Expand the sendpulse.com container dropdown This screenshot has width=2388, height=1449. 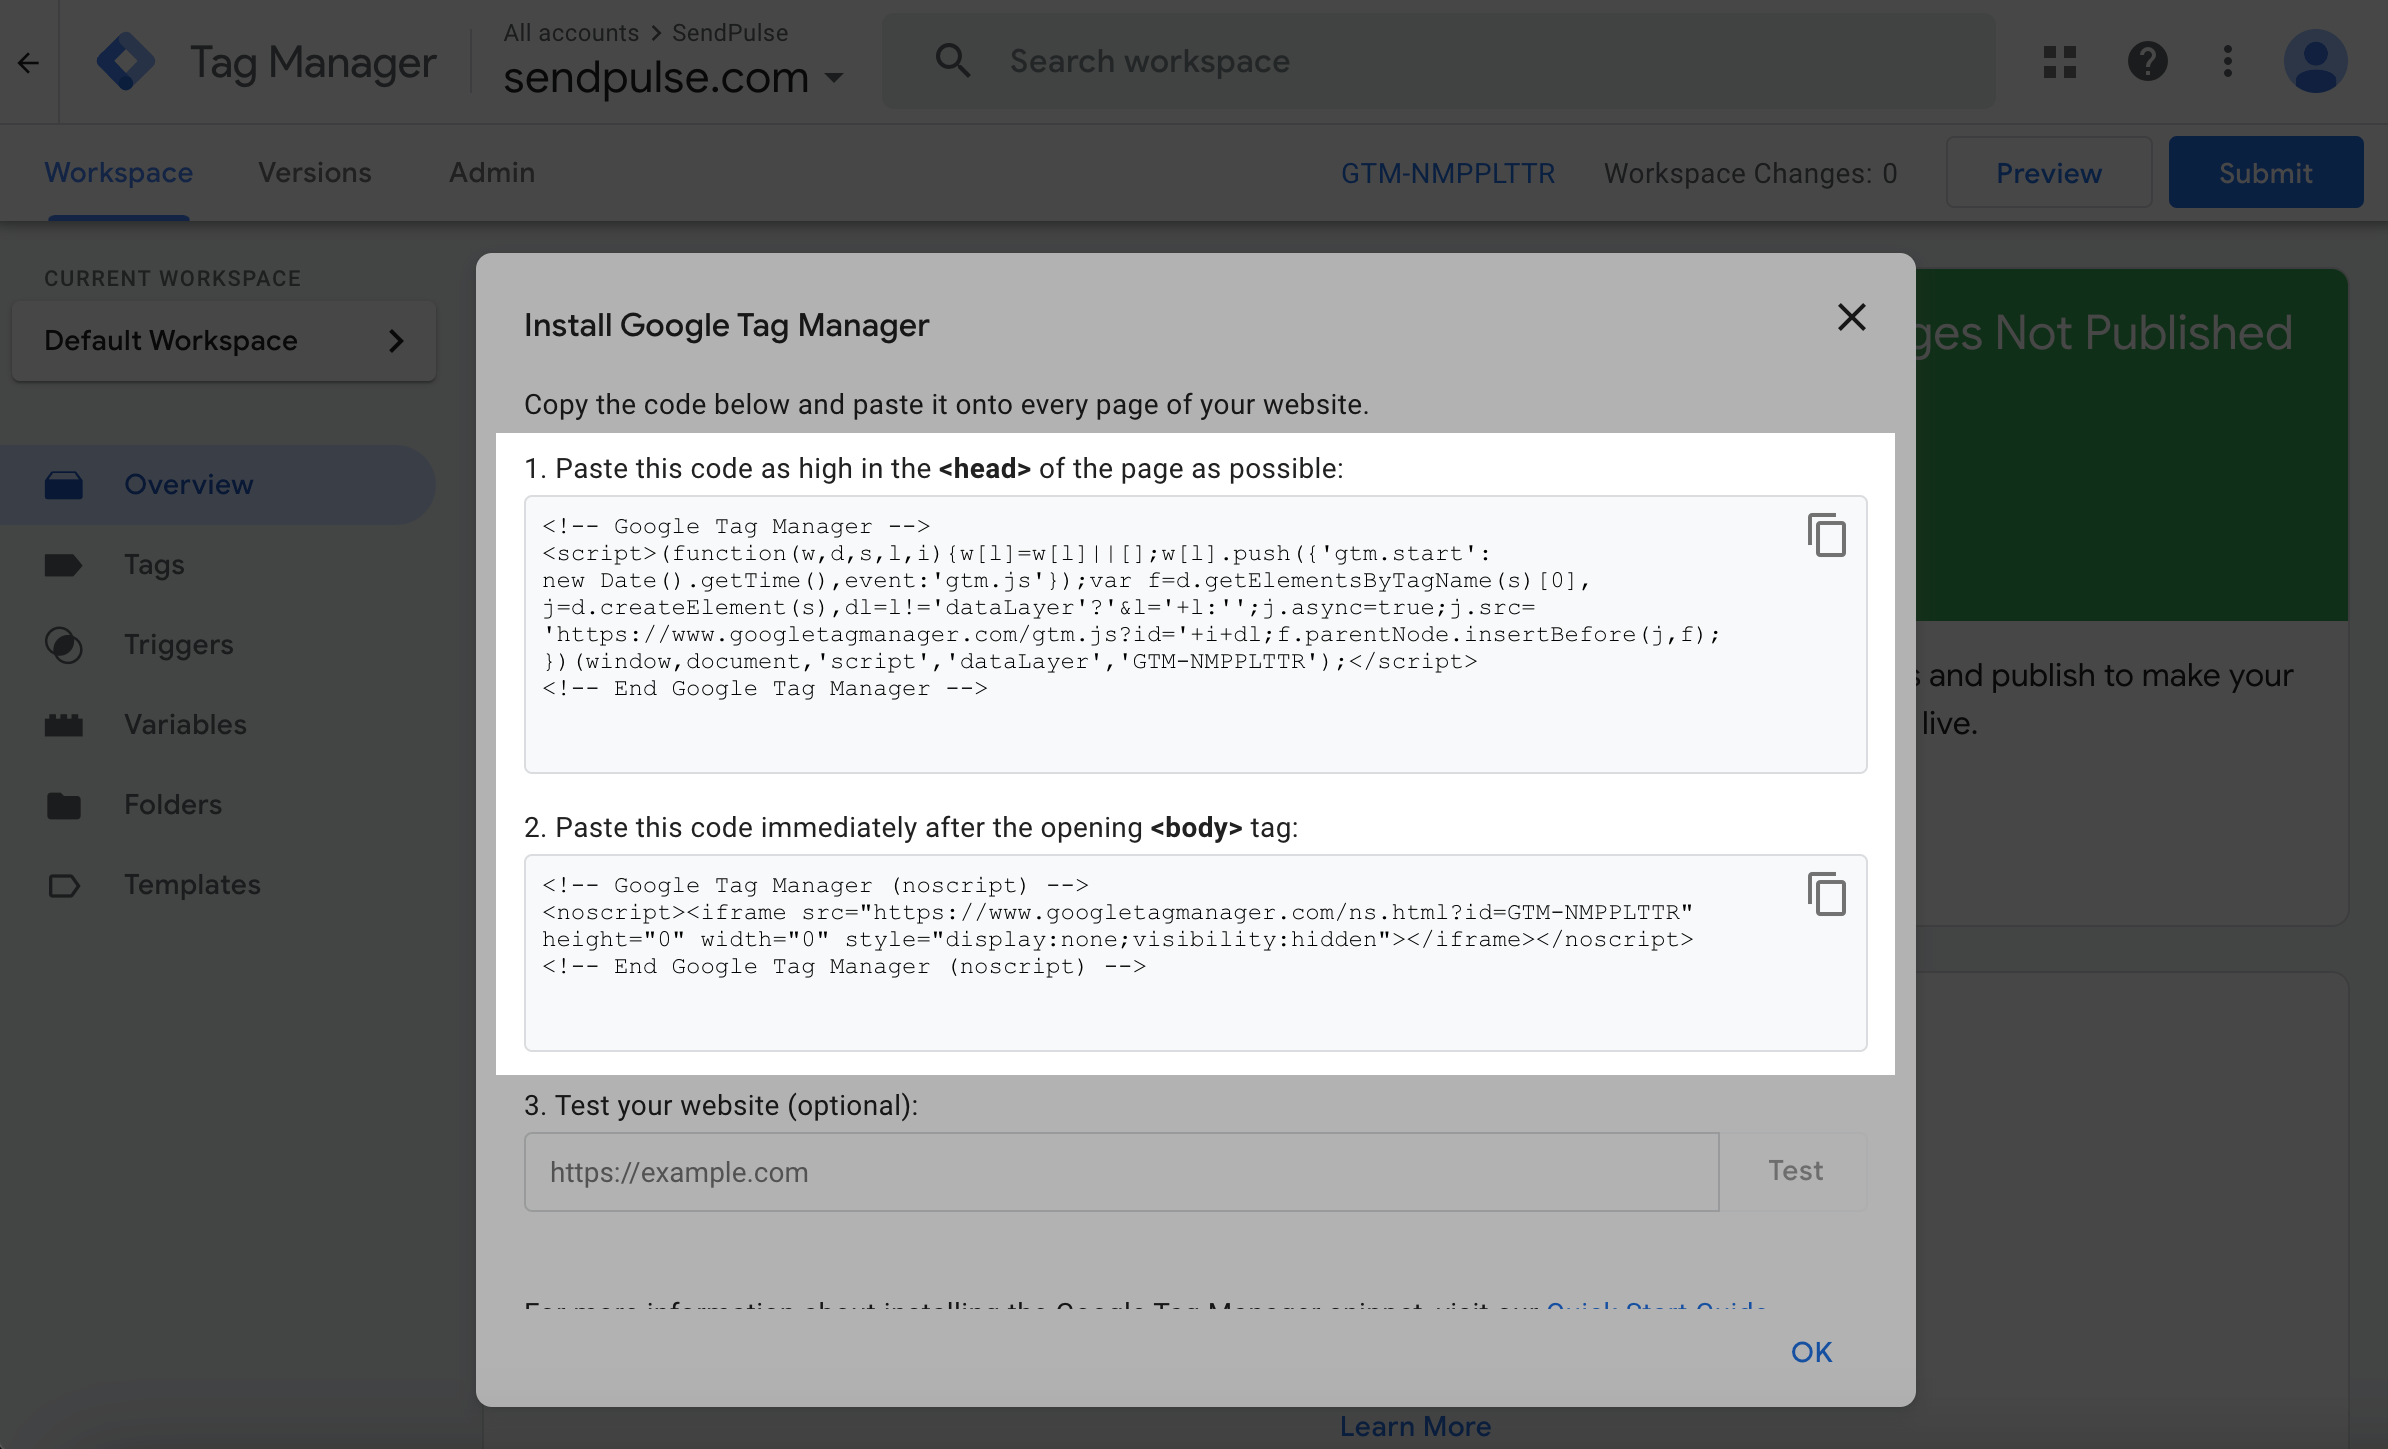point(834,78)
